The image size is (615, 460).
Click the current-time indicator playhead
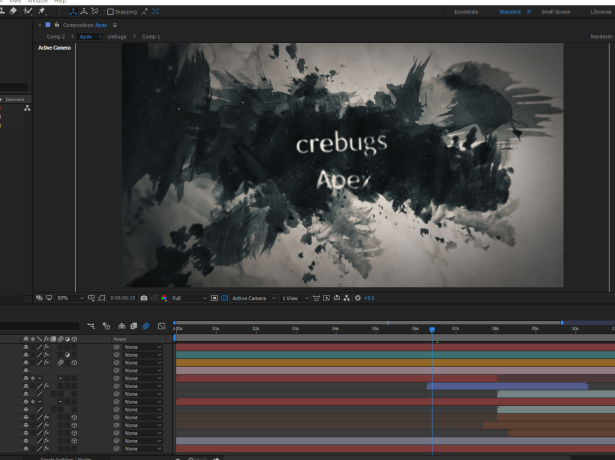pyautogui.click(x=432, y=330)
